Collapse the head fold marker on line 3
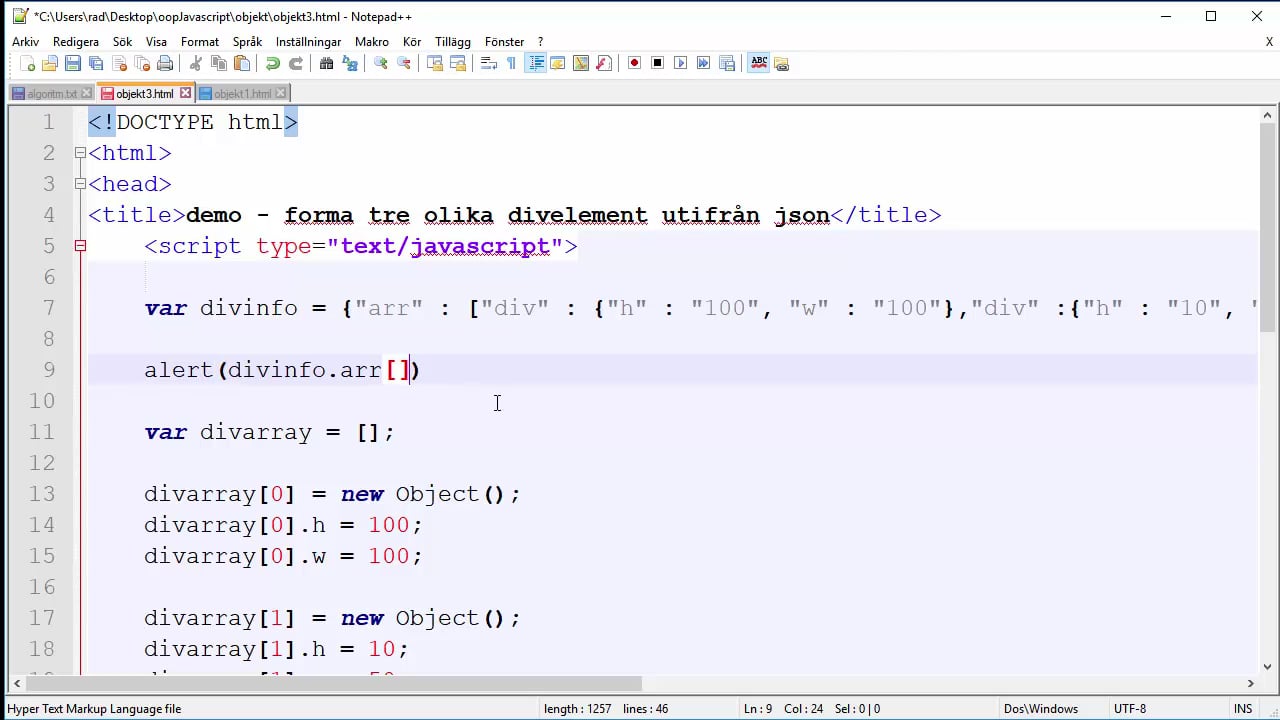 (x=80, y=184)
